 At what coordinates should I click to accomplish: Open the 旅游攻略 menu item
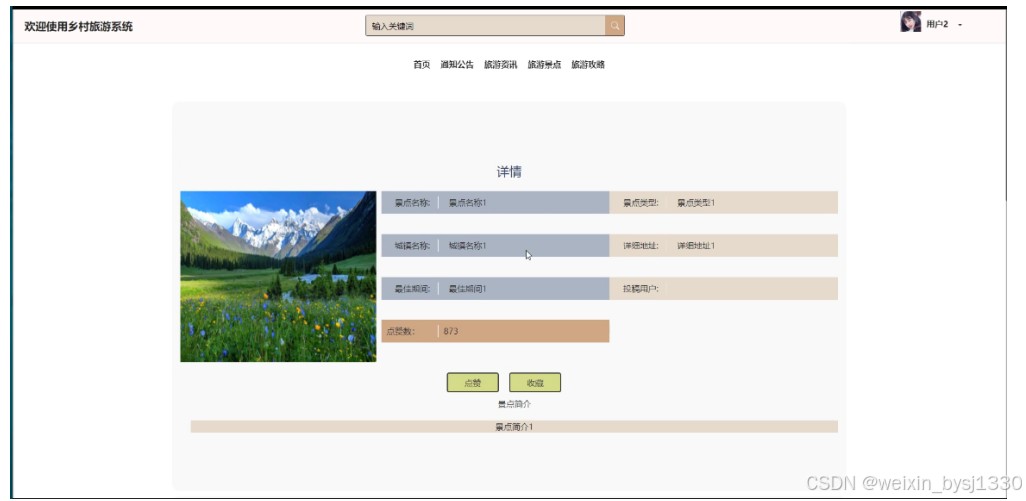(x=588, y=65)
